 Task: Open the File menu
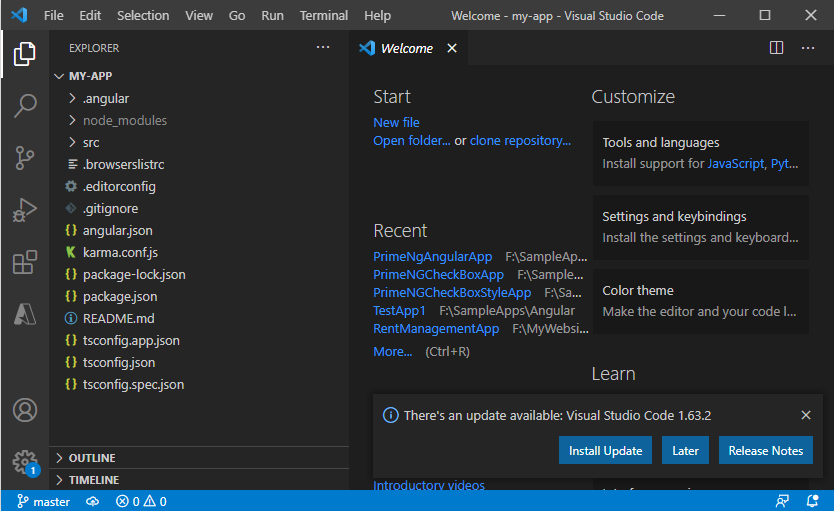(53, 15)
